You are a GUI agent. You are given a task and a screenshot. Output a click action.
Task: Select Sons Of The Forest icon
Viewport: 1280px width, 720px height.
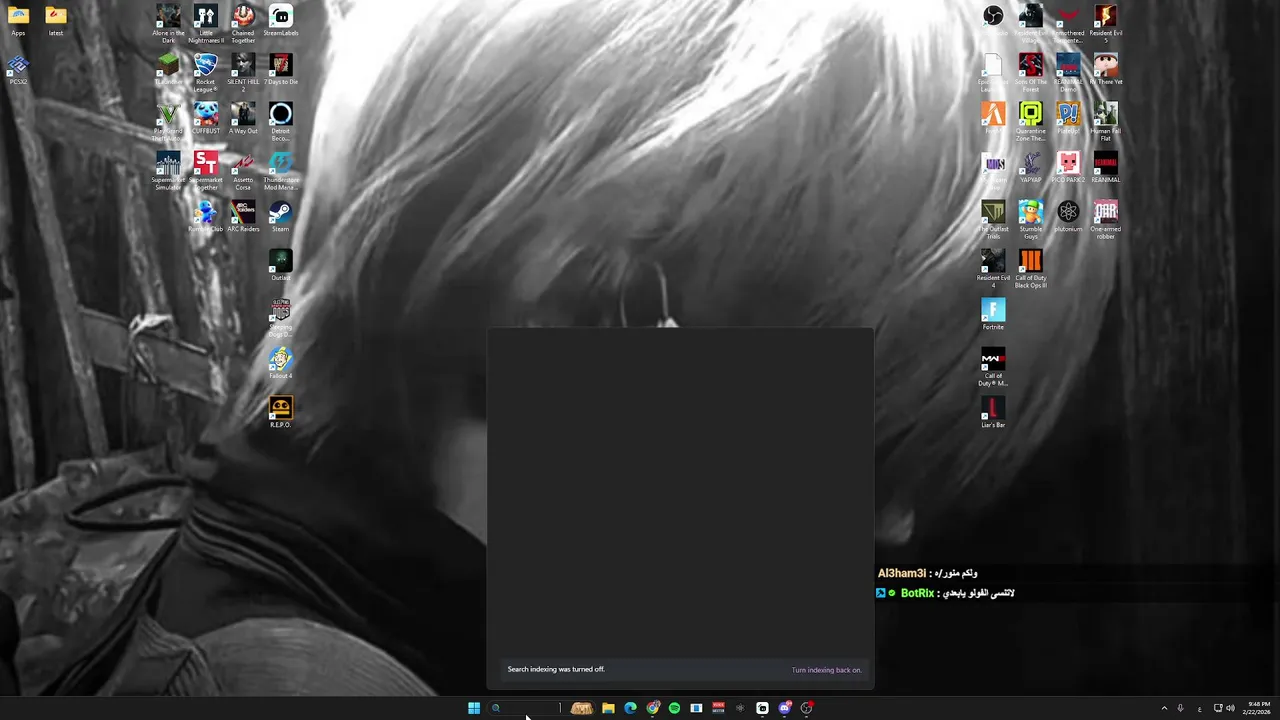click(1031, 73)
